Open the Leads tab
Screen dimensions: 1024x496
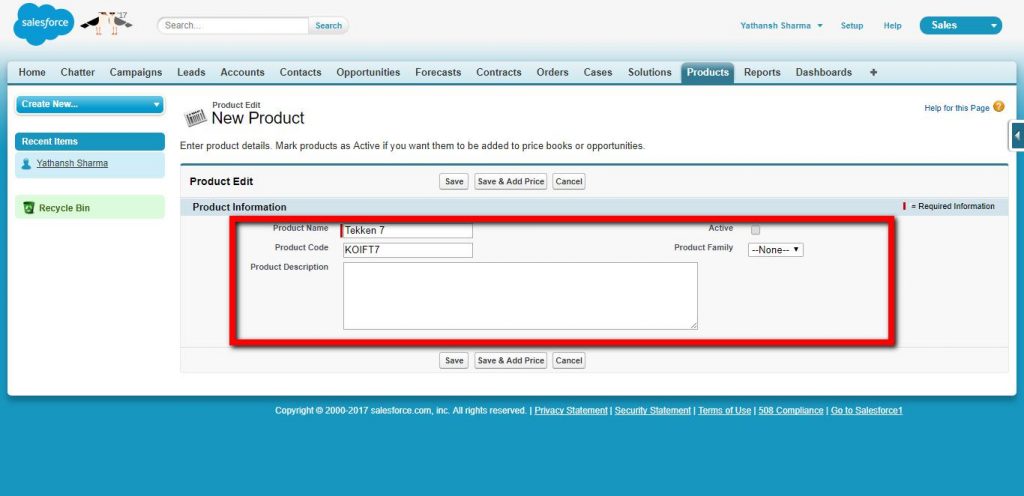(x=191, y=72)
